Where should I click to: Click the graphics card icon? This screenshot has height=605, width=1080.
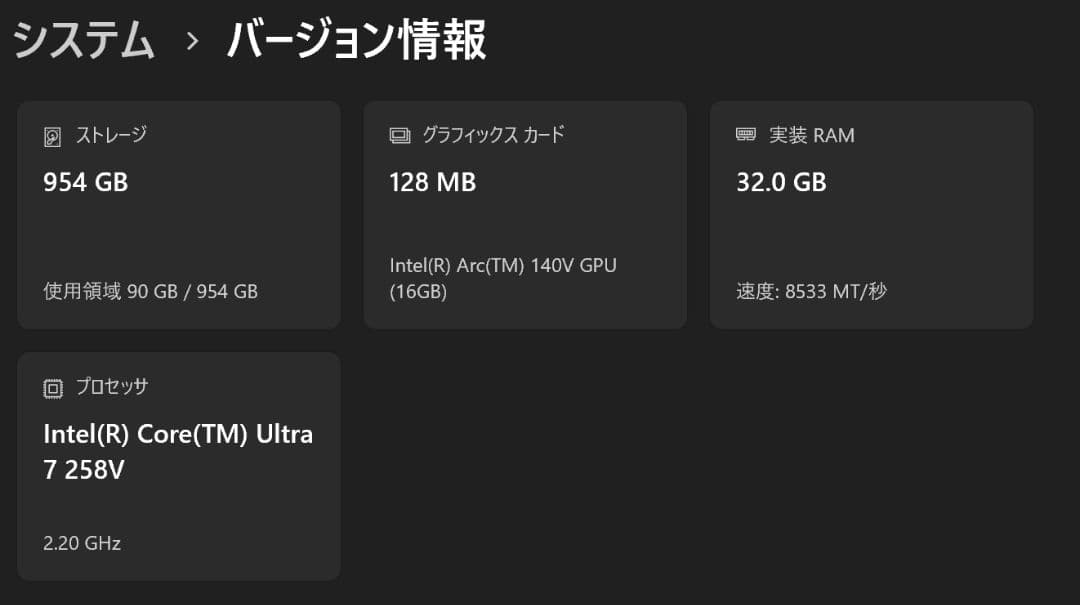(x=399, y=134)
